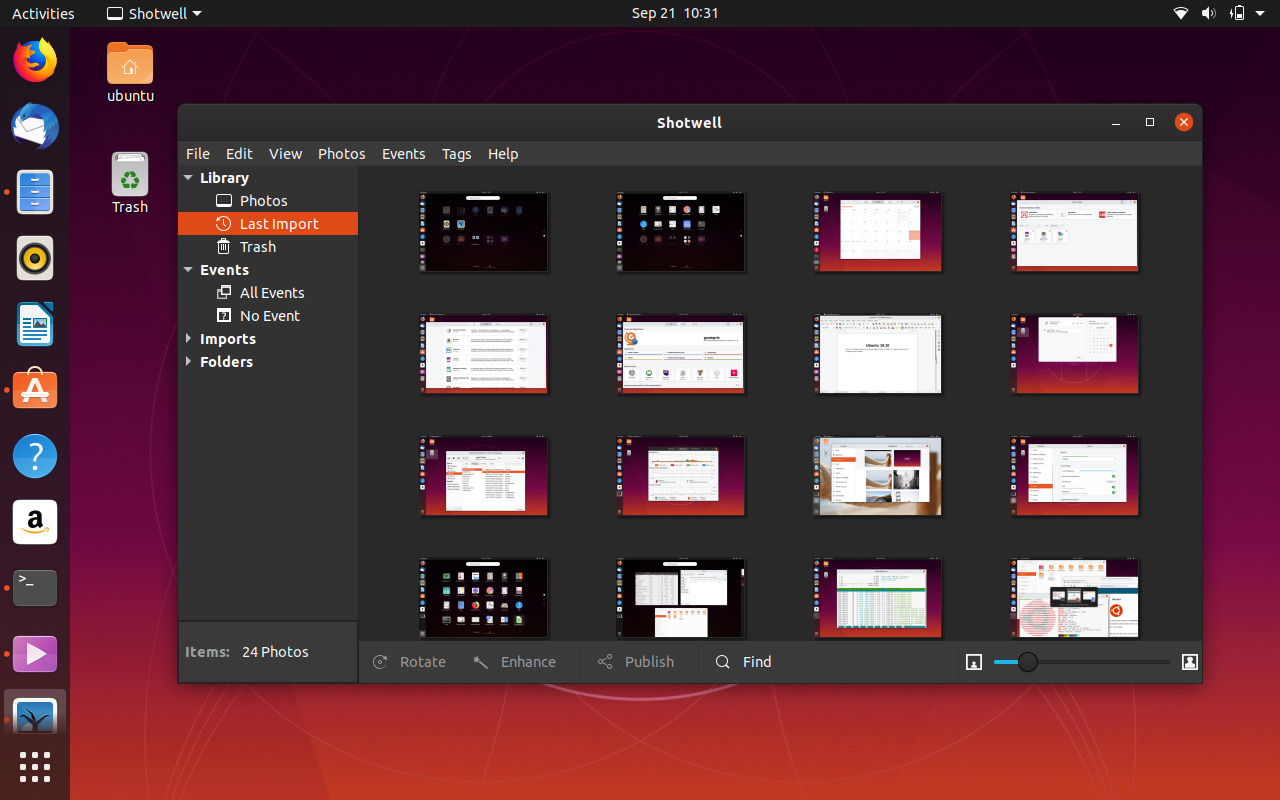This screenshot has height=800, width=1280.
Task: Open the Publish sharing icon
Action: pos(604,661)
